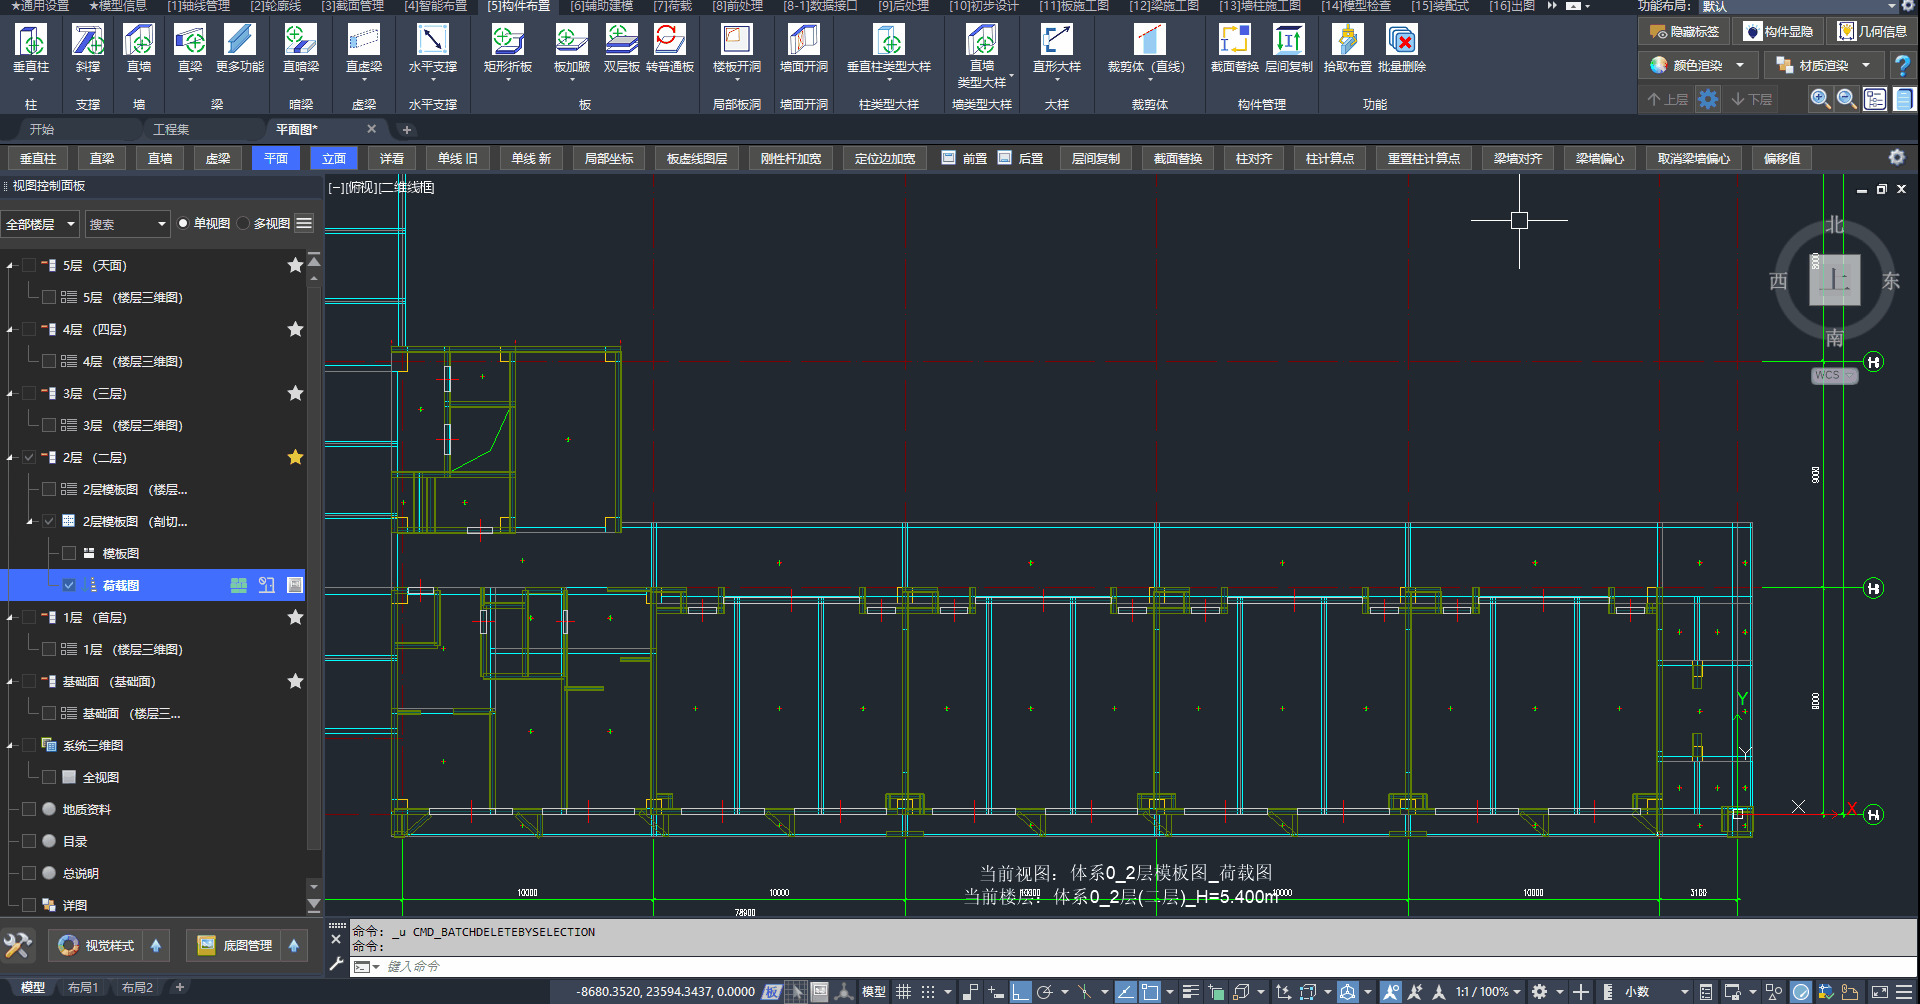Viewport: 1920px width, 1004px height.
Task: Open the 全部楼层 floor dropdown
Action: [41, 224]
